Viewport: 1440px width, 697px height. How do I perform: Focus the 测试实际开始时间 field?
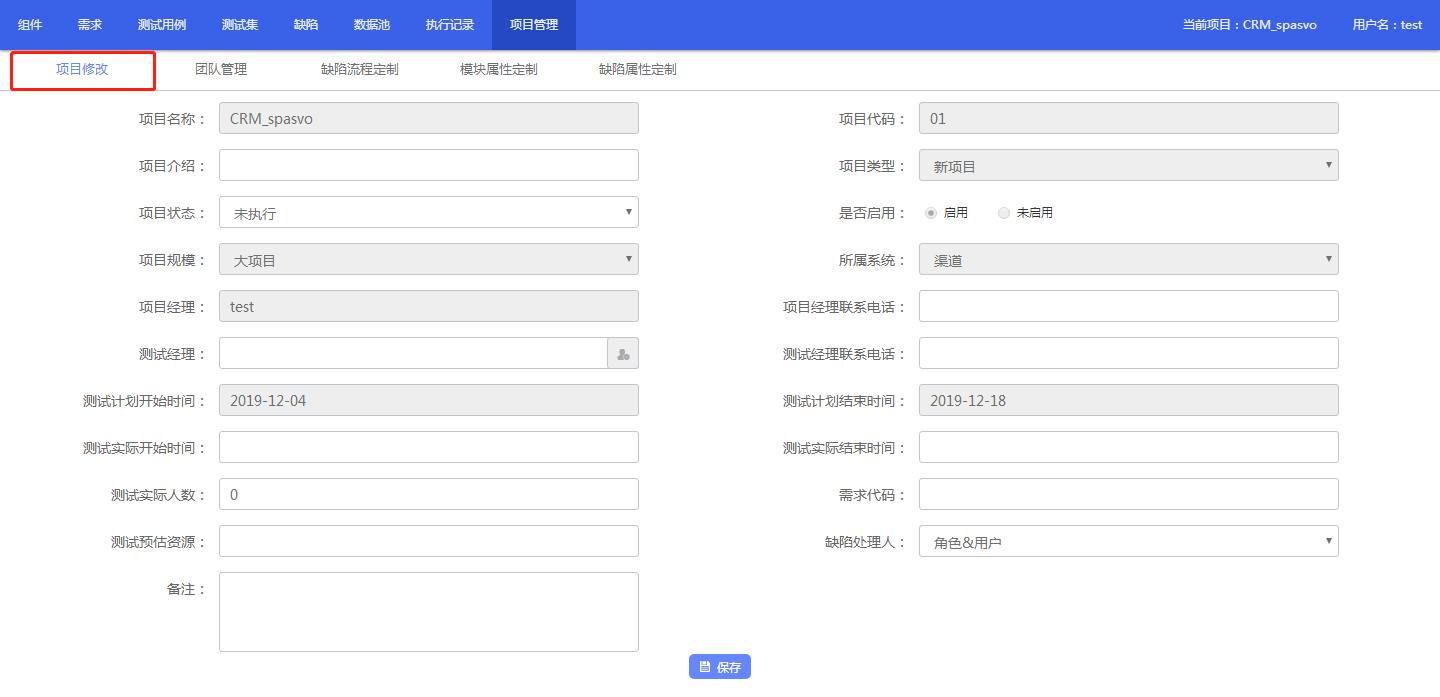428,448
